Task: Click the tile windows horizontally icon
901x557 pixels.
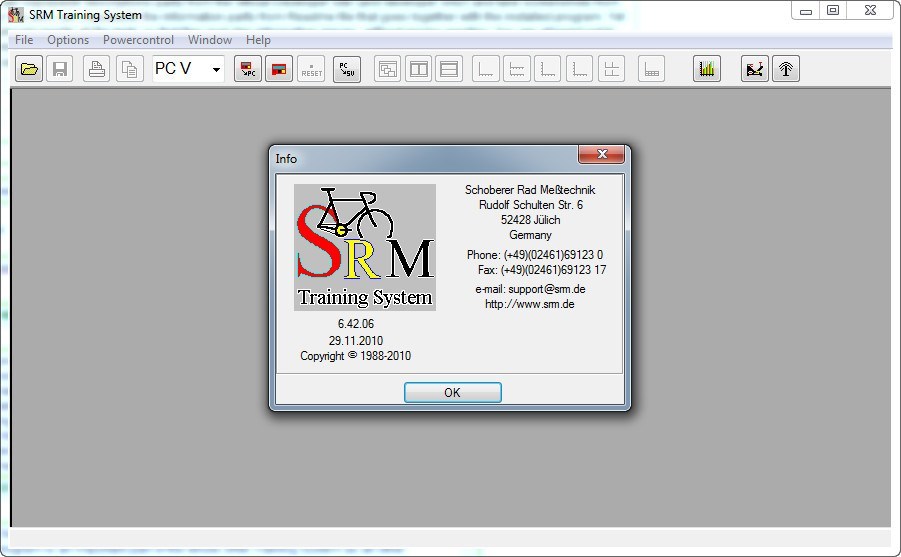Action: pyautogui.click(x=449, y=70)
